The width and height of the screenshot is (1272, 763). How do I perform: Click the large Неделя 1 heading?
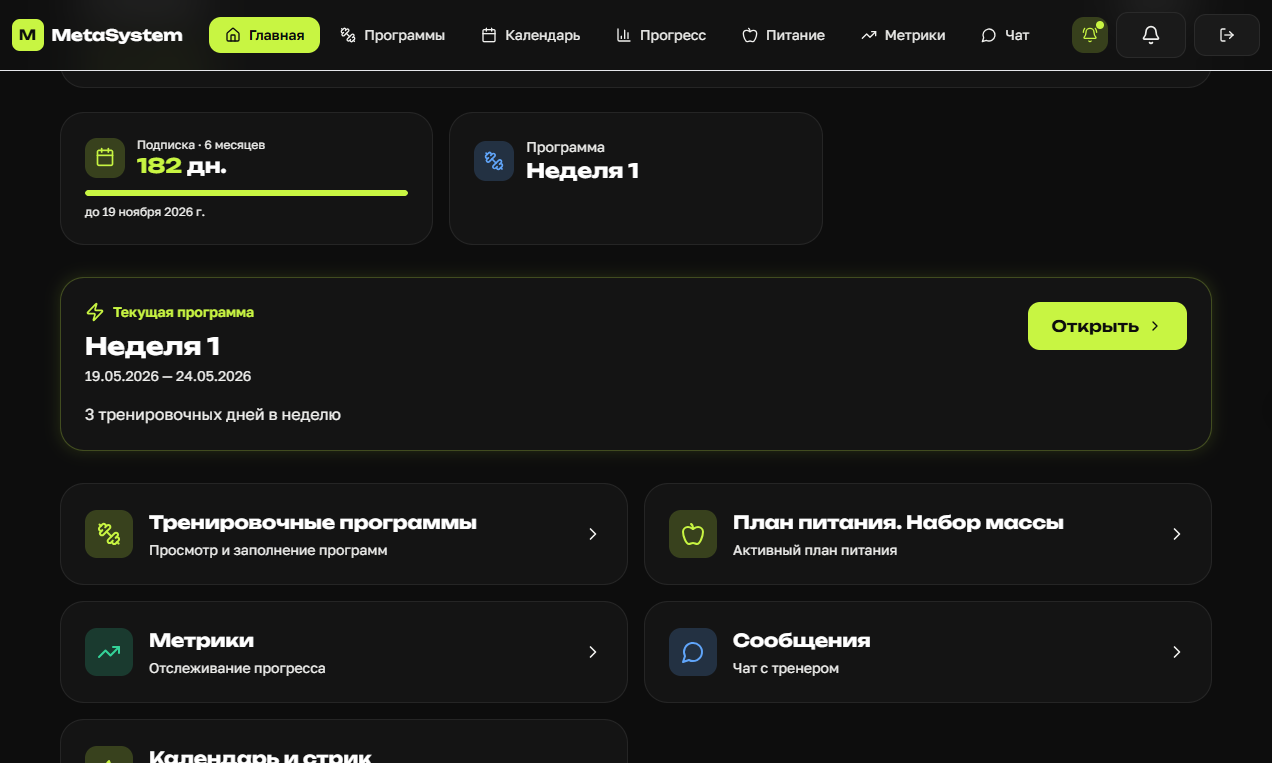[x=152, y=346]
